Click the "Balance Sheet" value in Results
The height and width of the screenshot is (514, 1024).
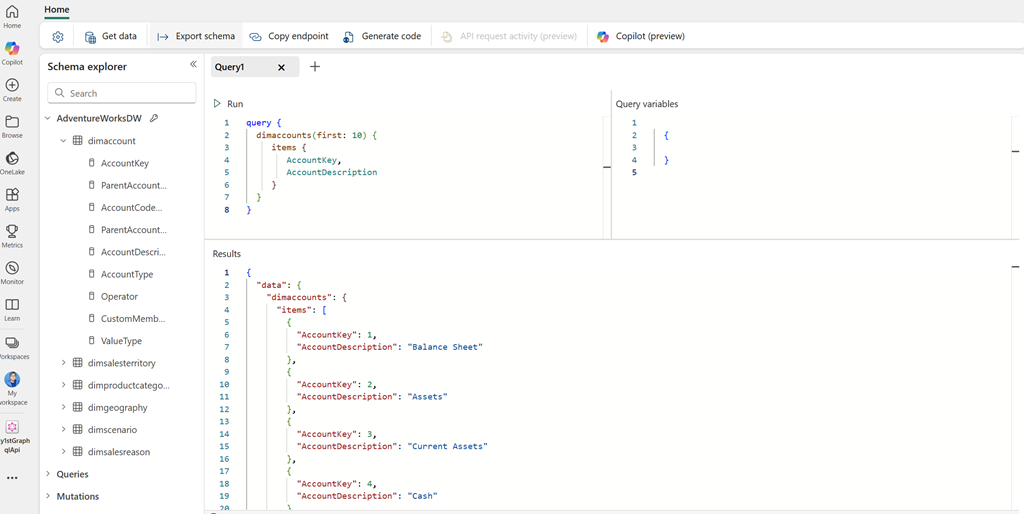point(445,347)
